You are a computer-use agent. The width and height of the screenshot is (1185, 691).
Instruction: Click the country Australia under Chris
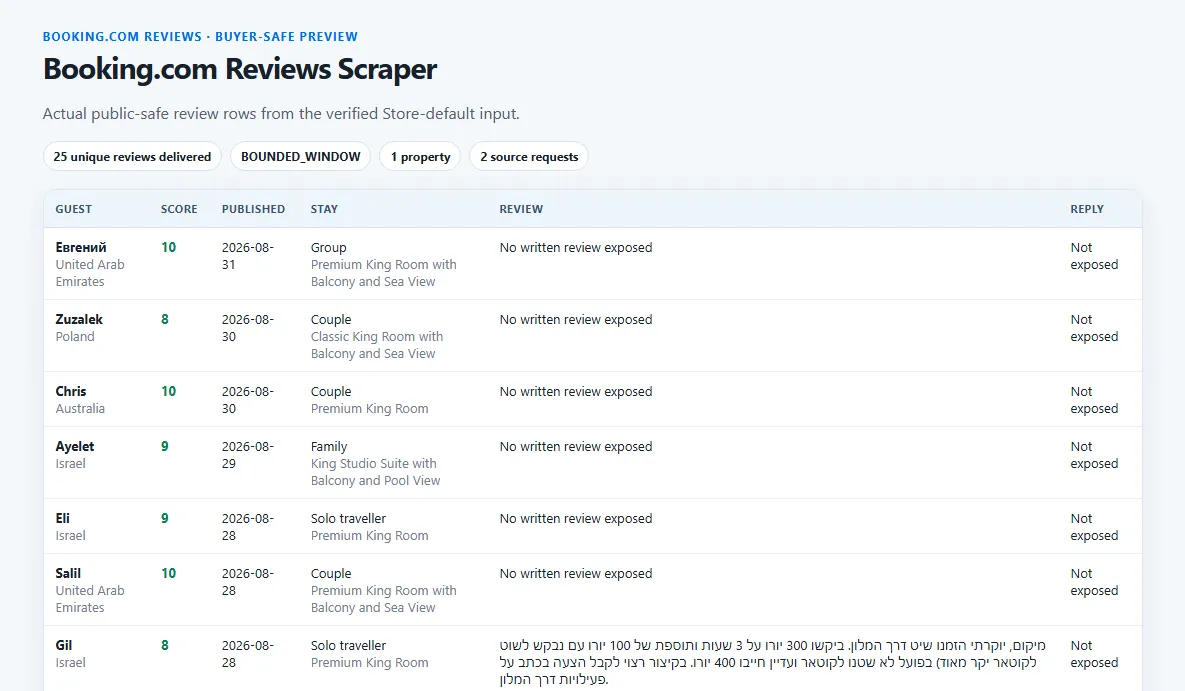point(80,408)
